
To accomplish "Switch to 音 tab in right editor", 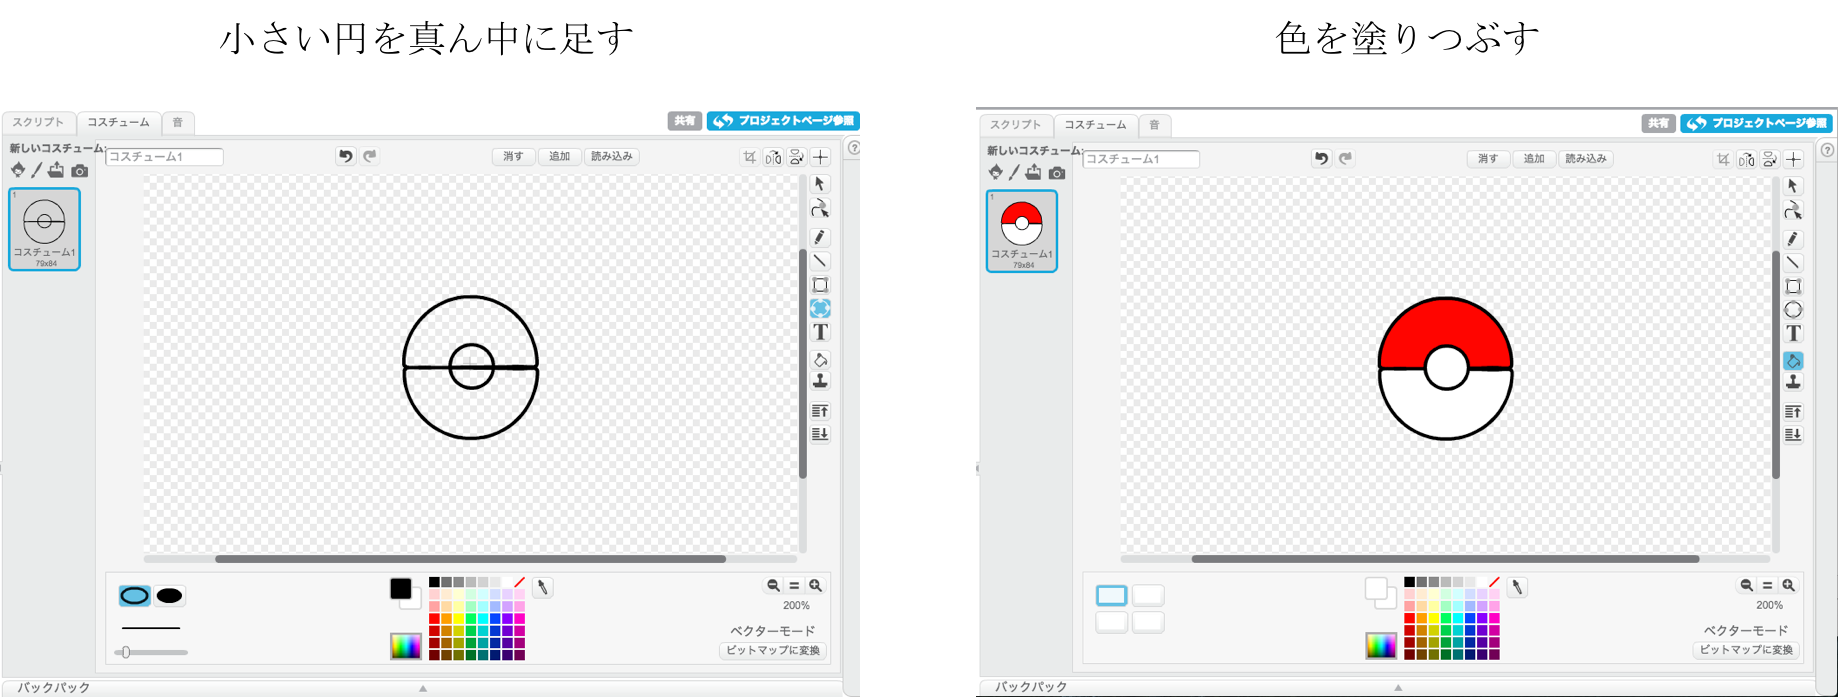I will point(1154,125).
